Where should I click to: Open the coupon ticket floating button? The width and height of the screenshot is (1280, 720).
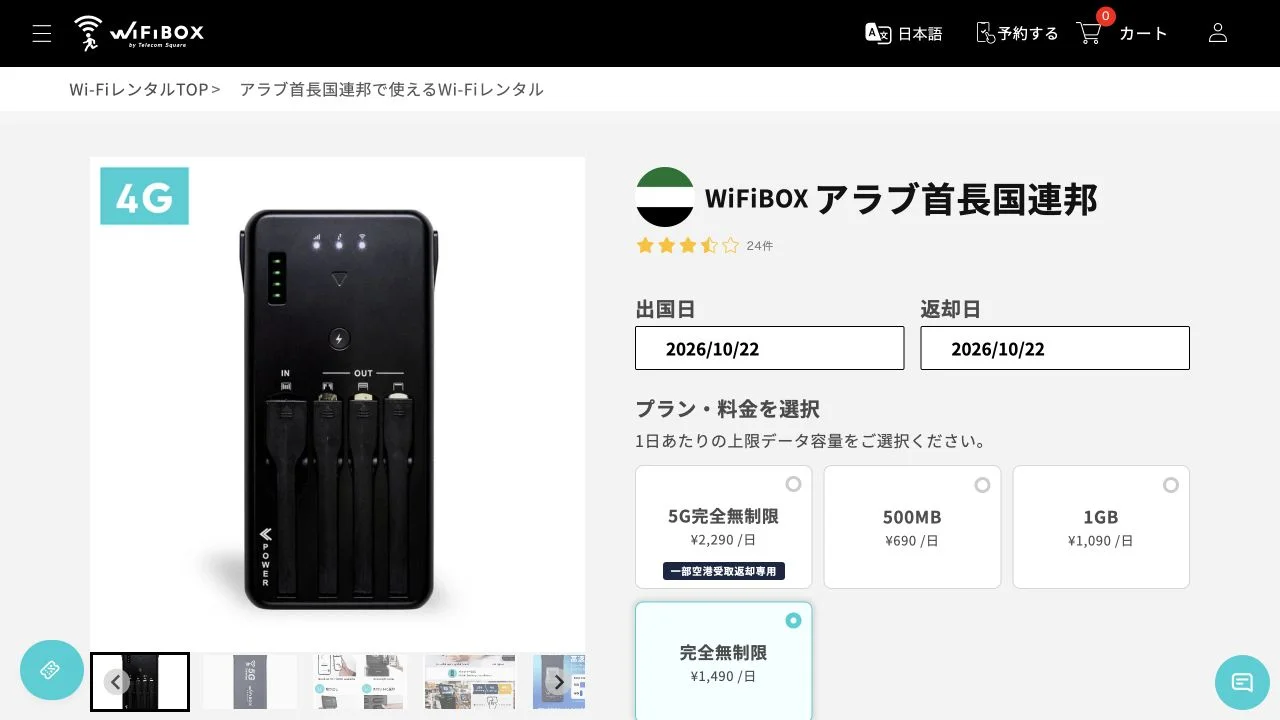52,670
